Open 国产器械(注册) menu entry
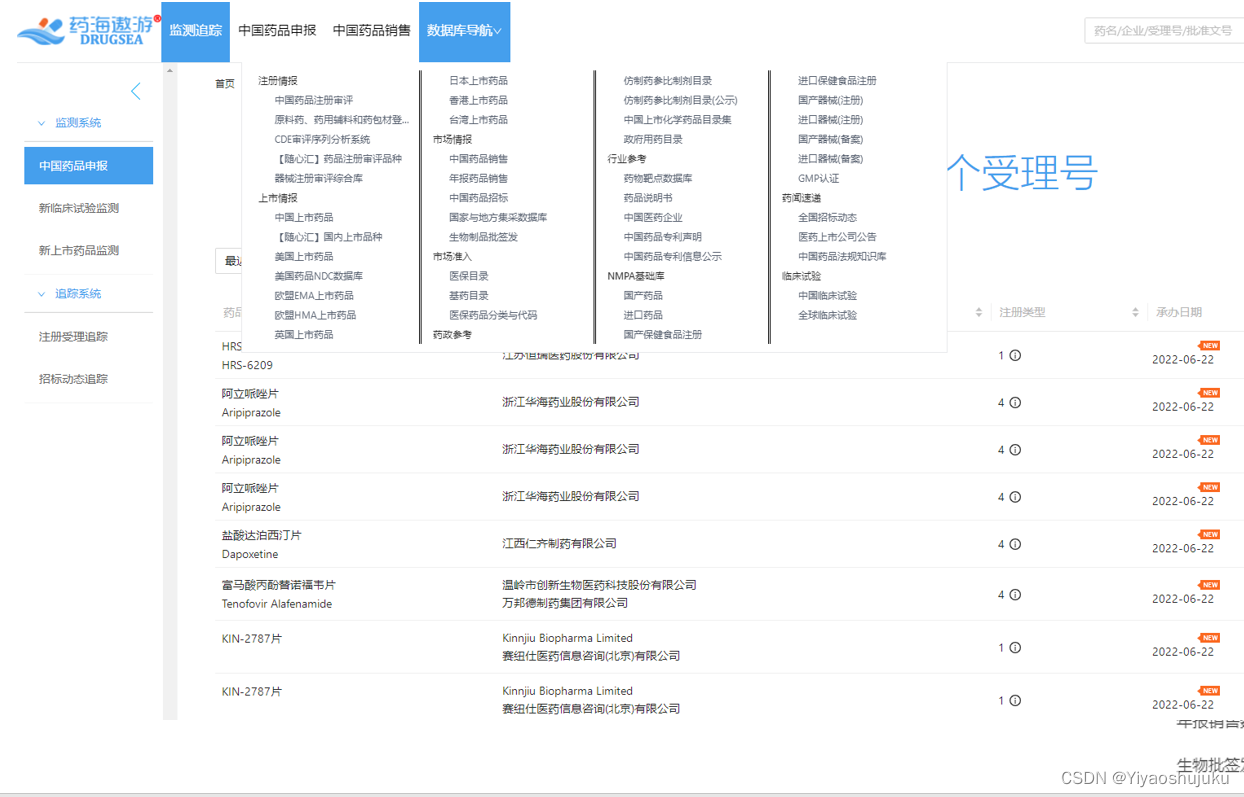The width and height of the screenshot is (1244, 797). pyautogui.click(x=830, y=100)
